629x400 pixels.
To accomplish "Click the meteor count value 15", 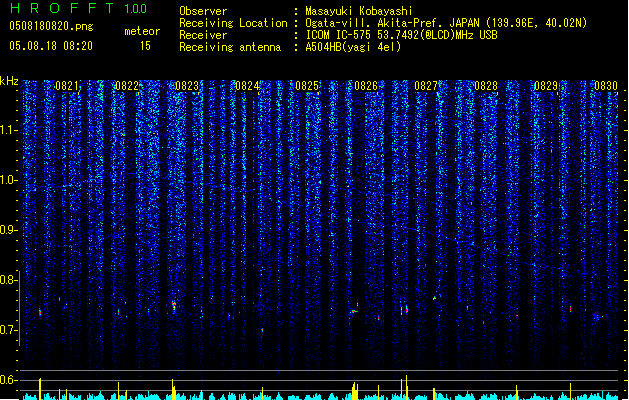I will pos(145,46).
